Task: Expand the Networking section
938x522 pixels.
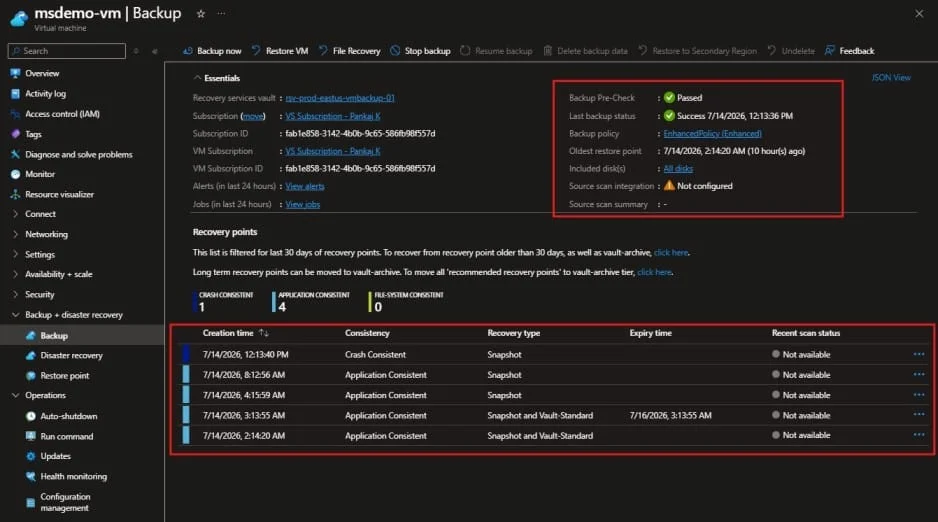Action: (x=16, y=234)
